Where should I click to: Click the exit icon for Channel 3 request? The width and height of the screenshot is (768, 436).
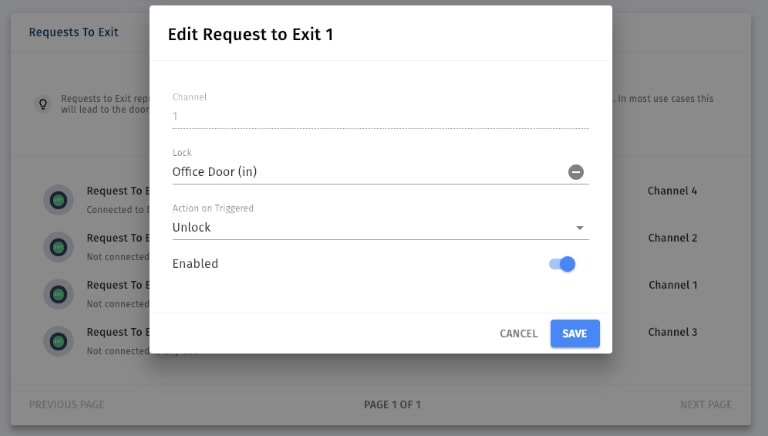(58, 341)
